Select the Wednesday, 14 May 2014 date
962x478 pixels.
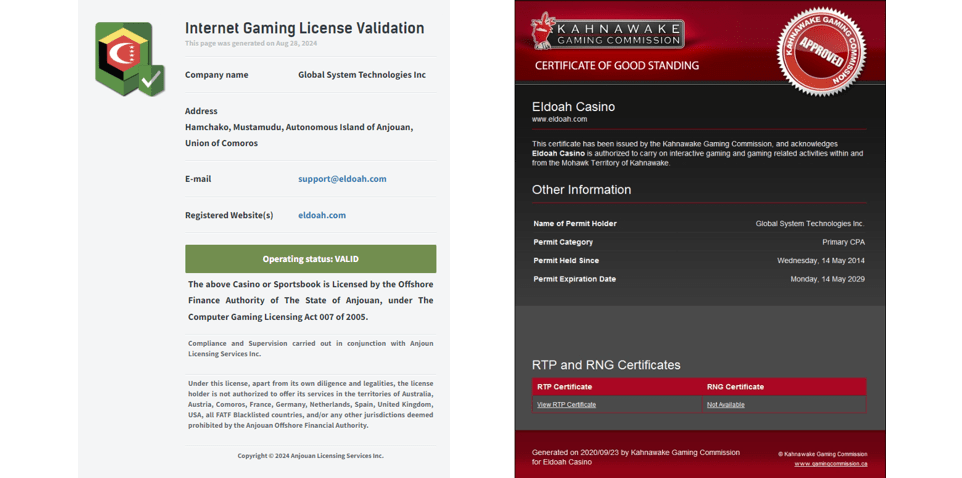point(821,261)
